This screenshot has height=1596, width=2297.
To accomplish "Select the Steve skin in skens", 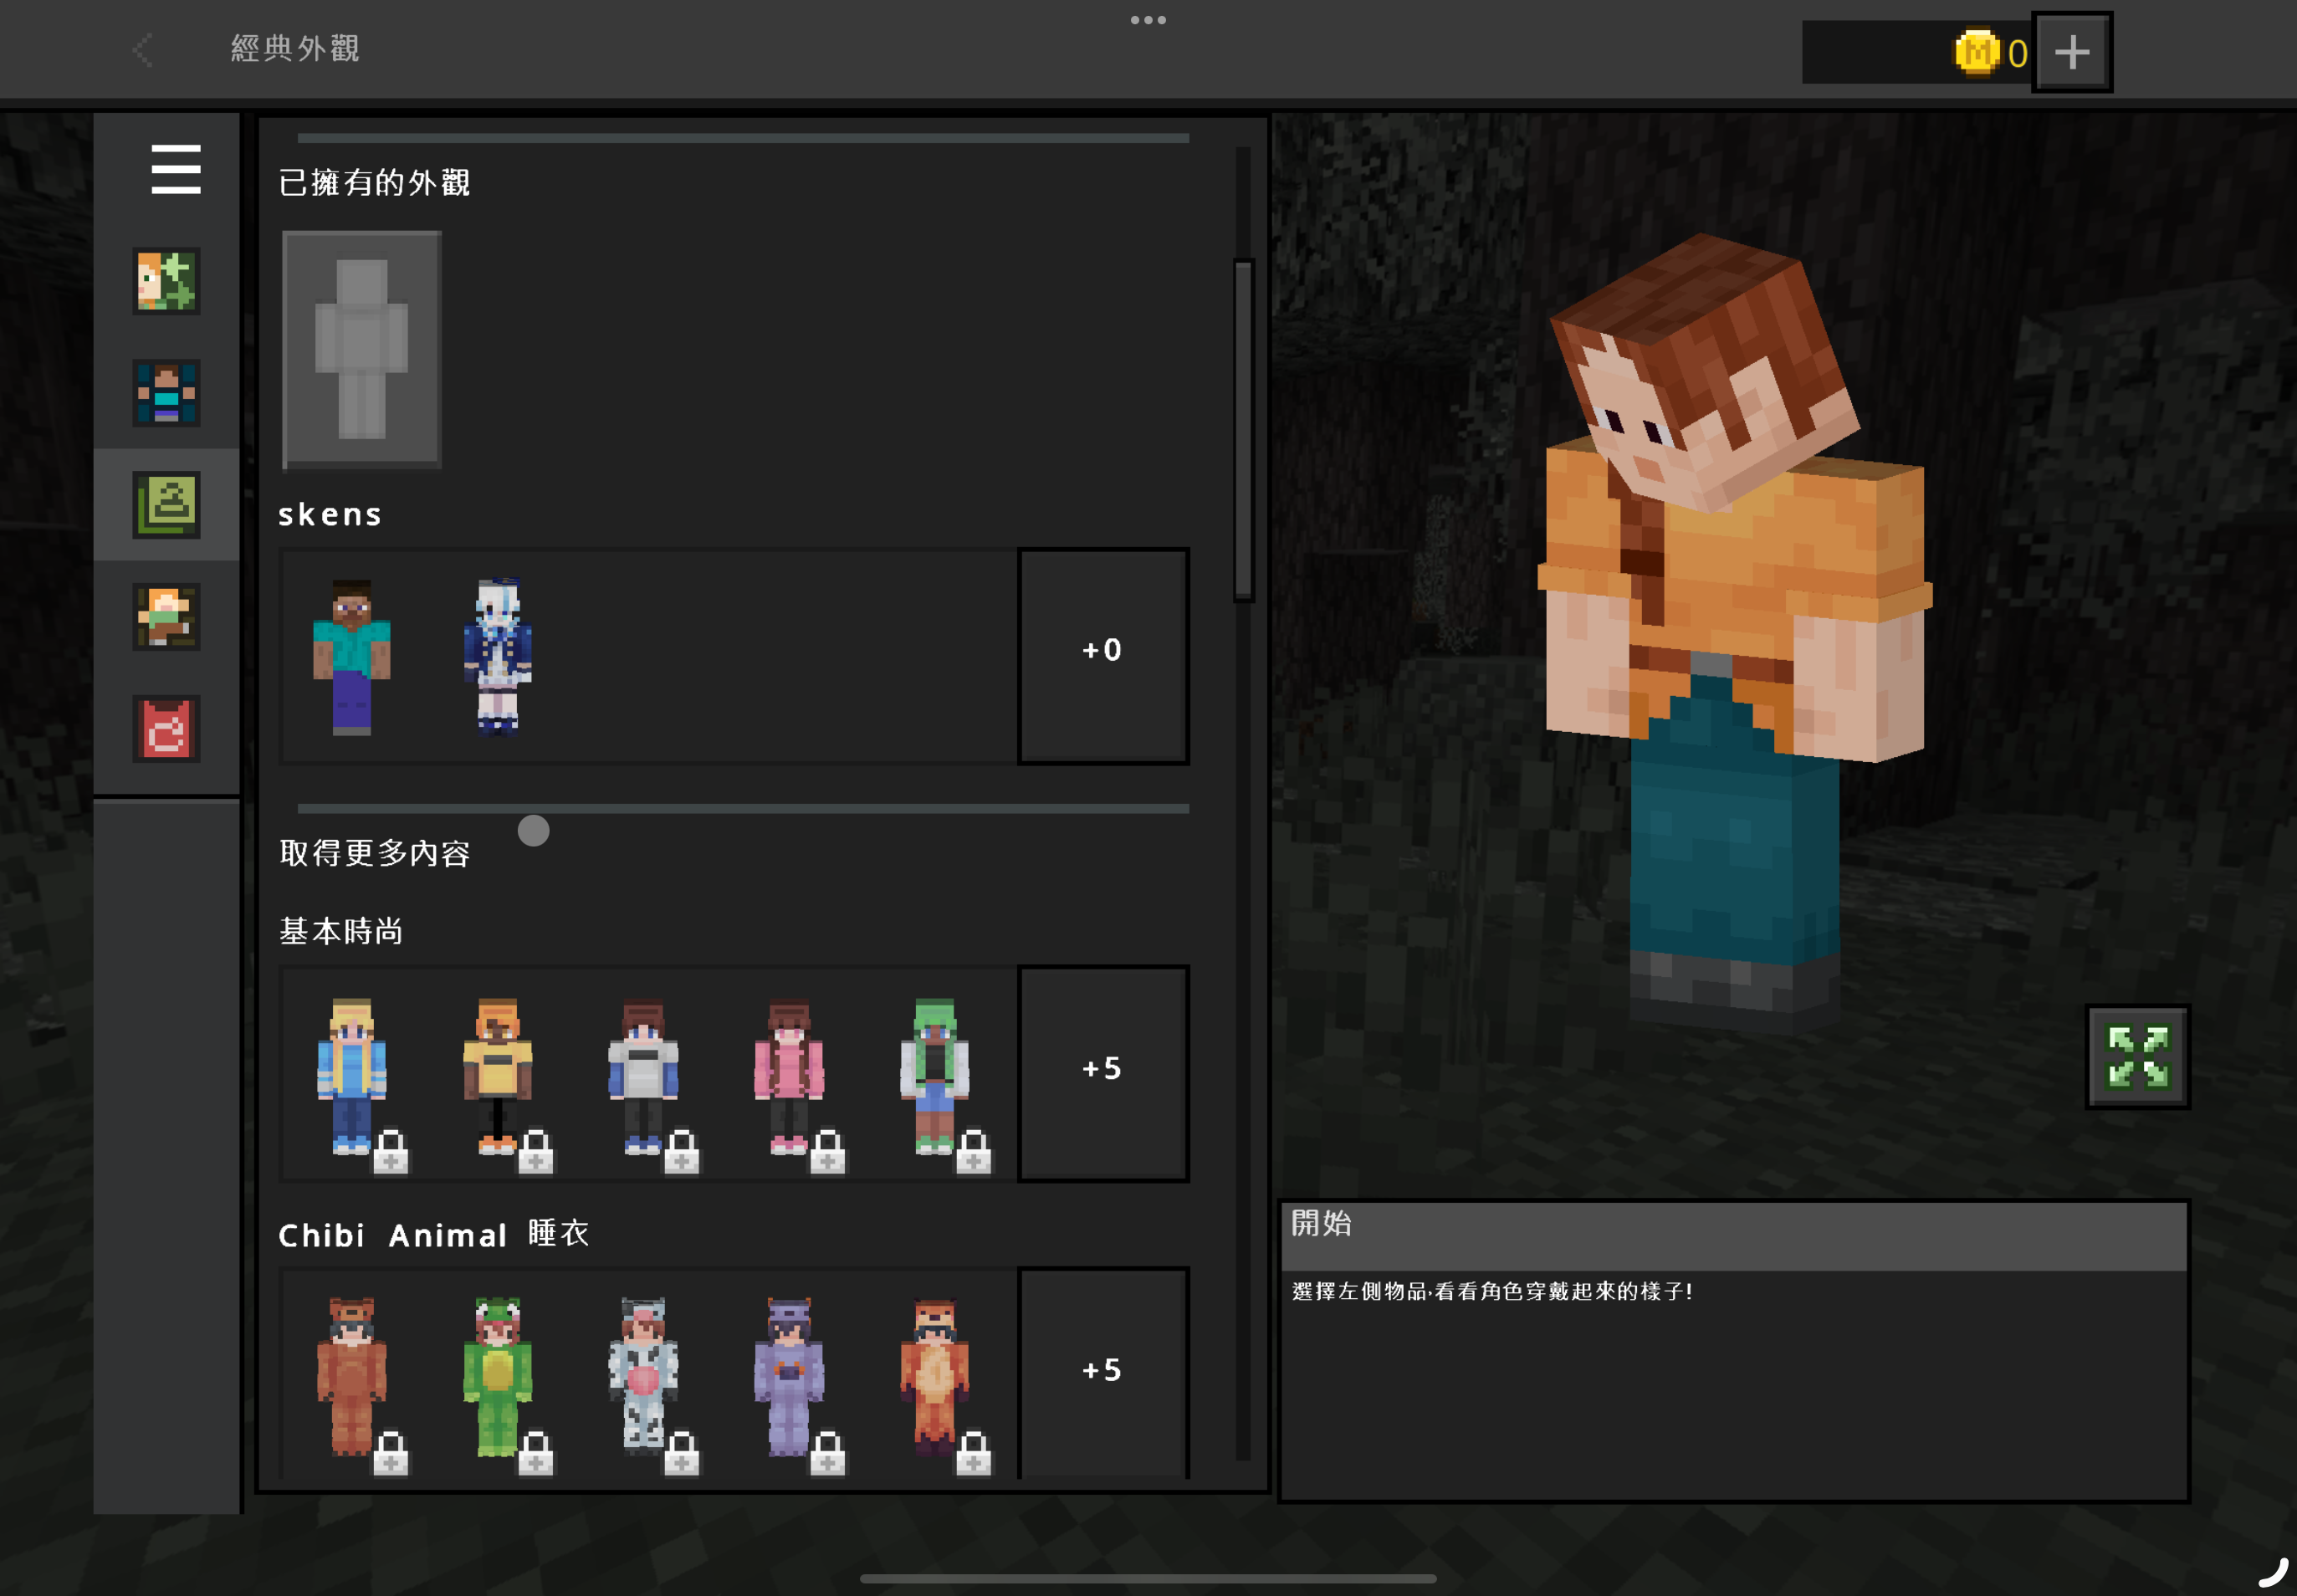I will click(352, 657).
